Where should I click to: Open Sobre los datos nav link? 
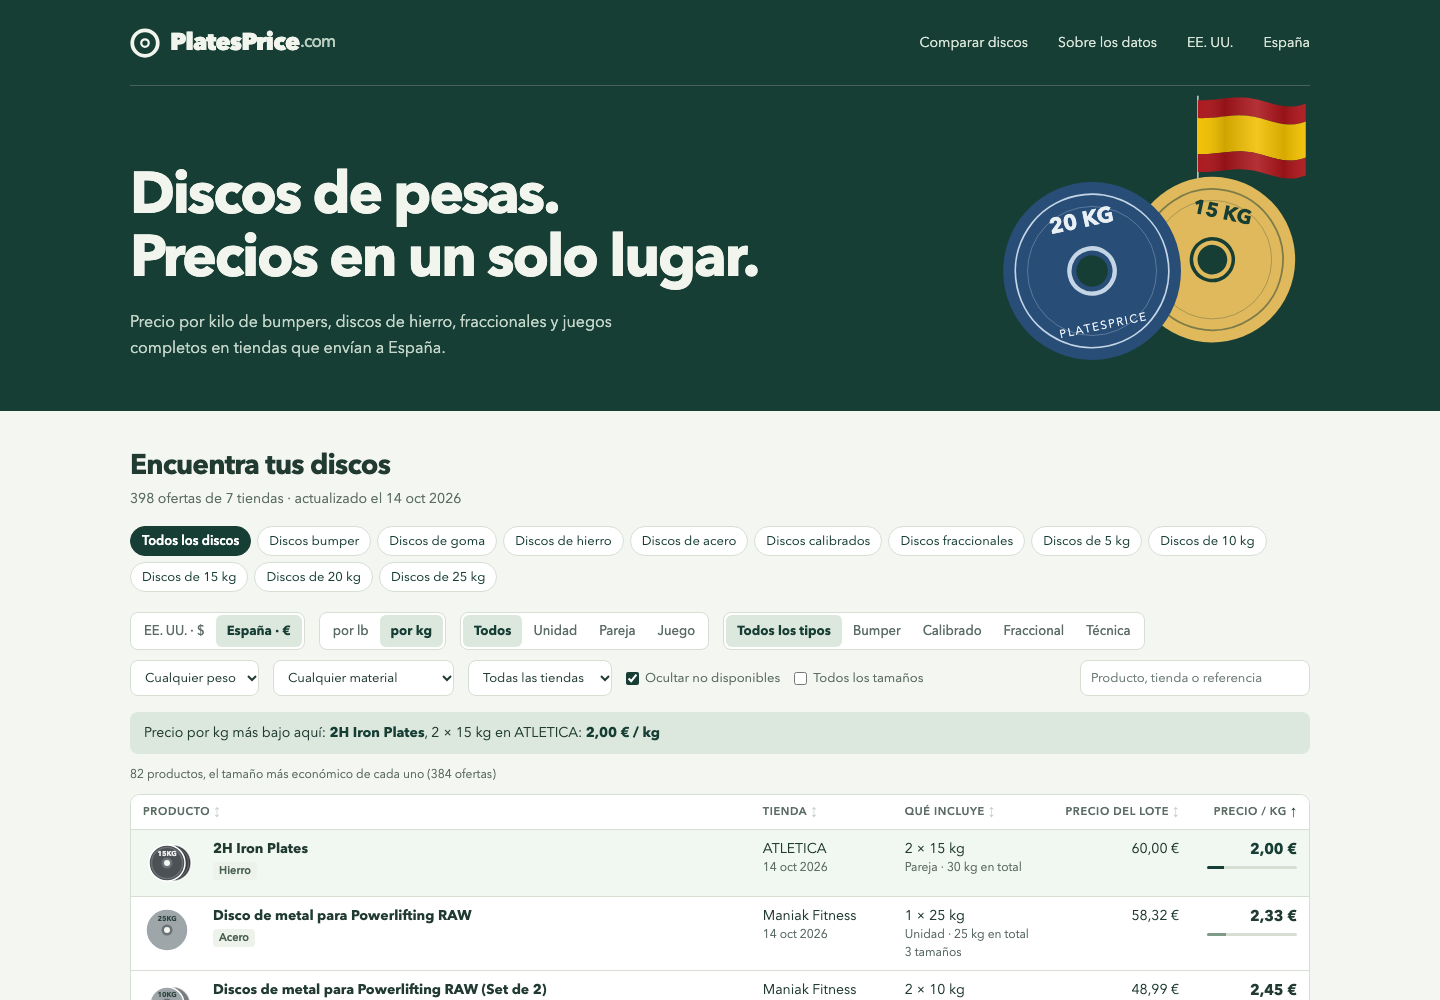[x=1107, y=42]
